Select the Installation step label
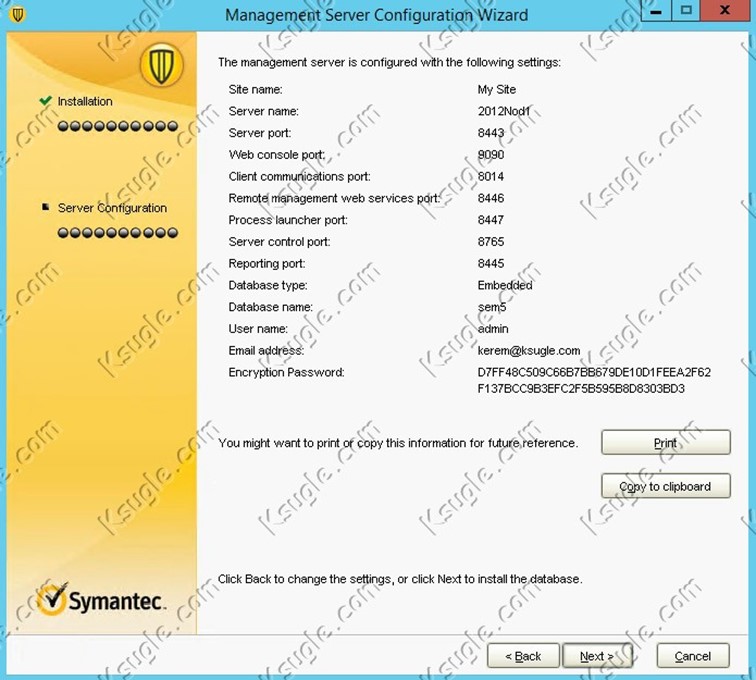 (x=85, y=101)
